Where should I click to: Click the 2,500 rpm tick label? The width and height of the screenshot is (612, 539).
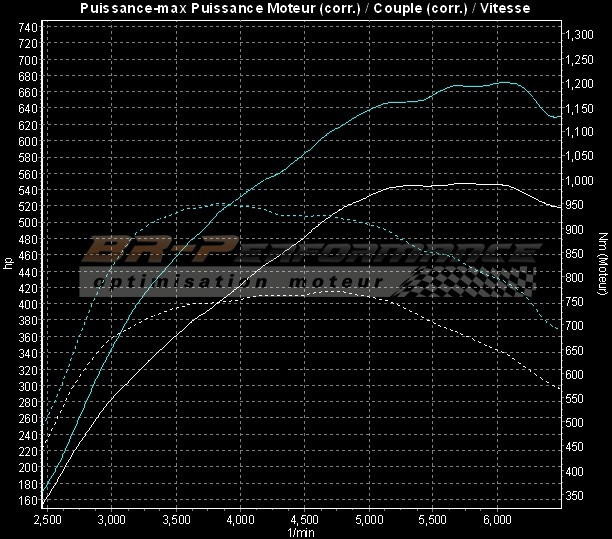pos(46,520)
